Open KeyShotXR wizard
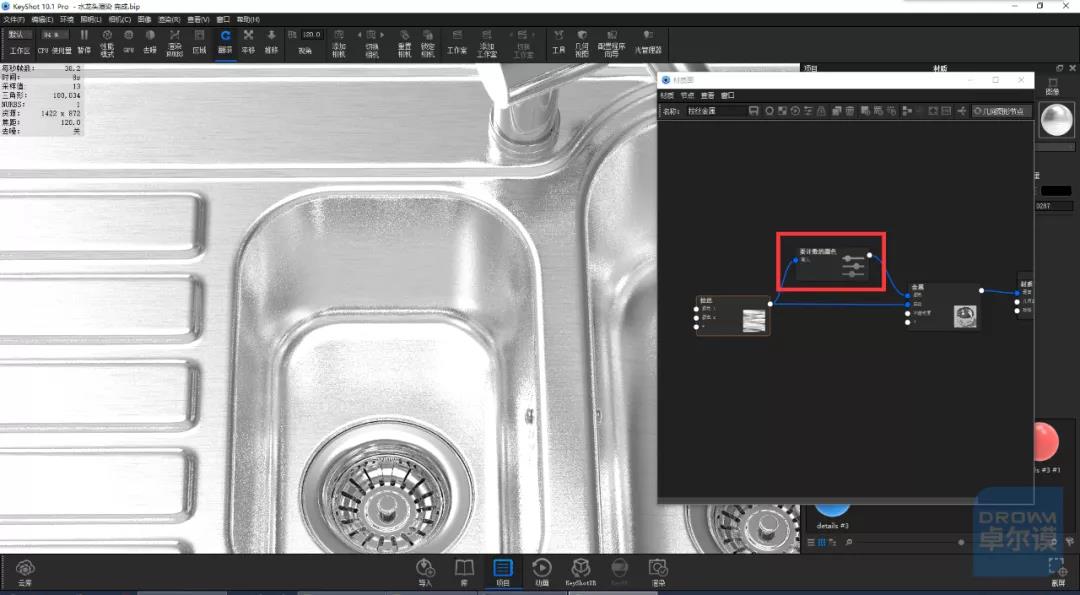 coord(581,573)
